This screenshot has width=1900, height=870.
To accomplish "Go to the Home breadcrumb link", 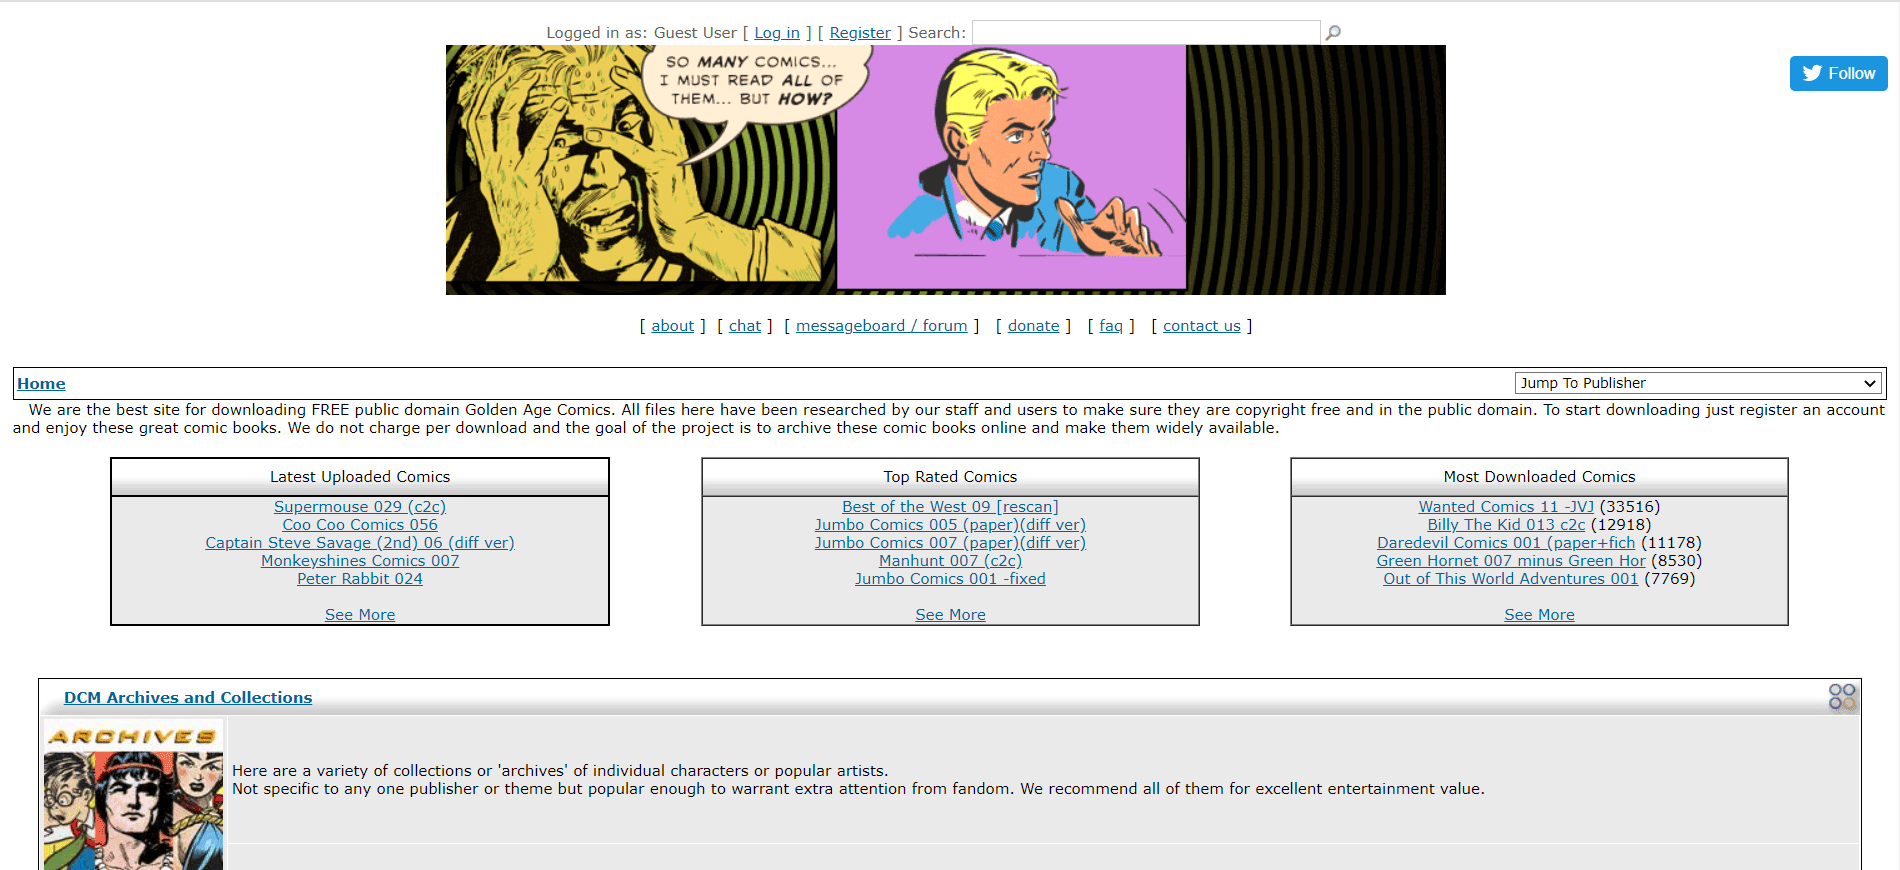I will (41, 384).
